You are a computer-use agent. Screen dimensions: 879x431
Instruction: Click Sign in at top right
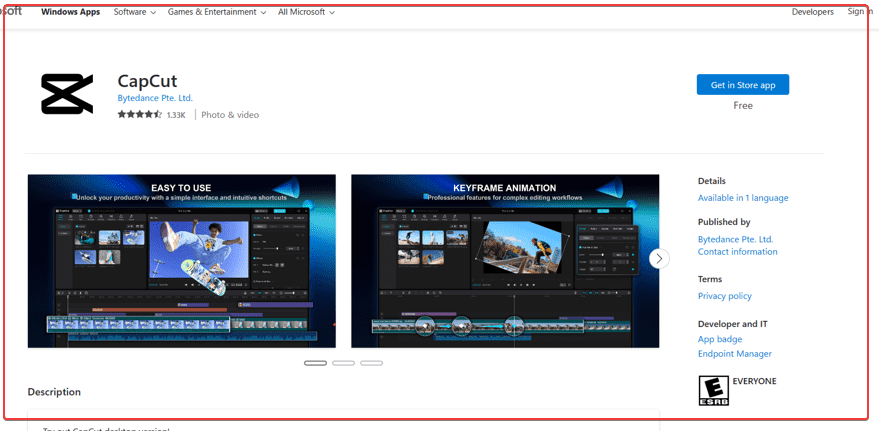pos(859,12)
